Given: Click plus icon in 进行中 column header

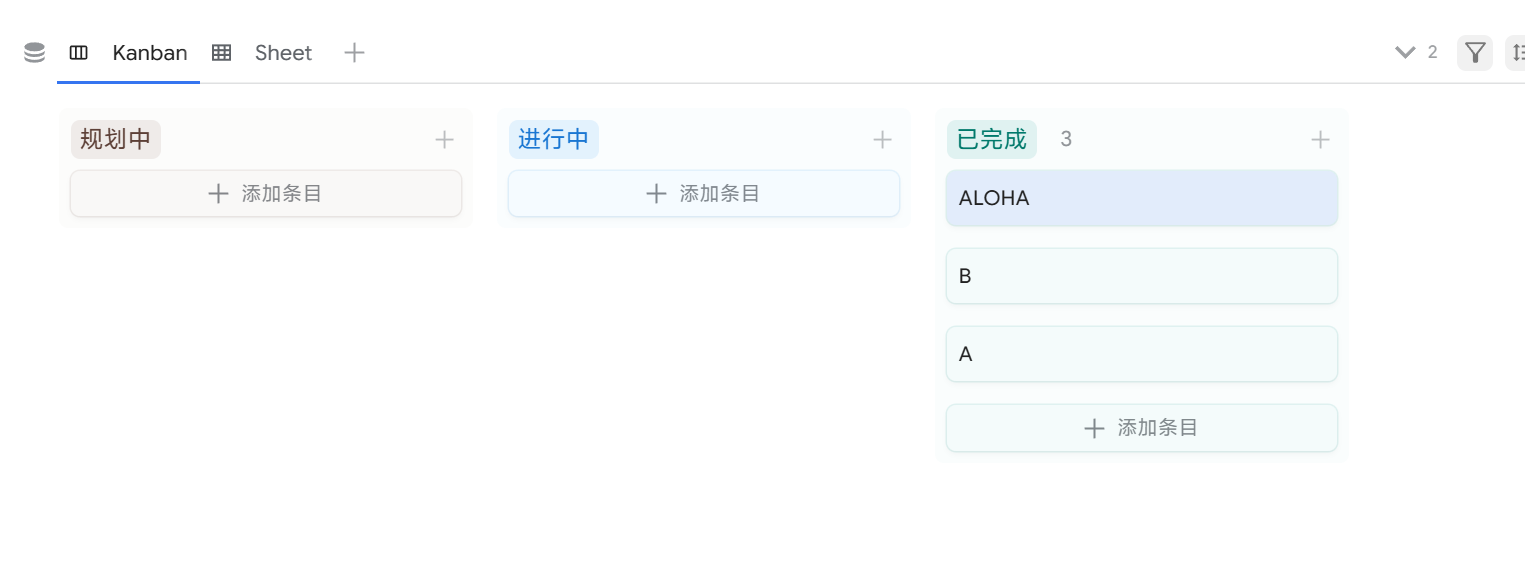Looking at the screenshot, I should coord(882,140).
